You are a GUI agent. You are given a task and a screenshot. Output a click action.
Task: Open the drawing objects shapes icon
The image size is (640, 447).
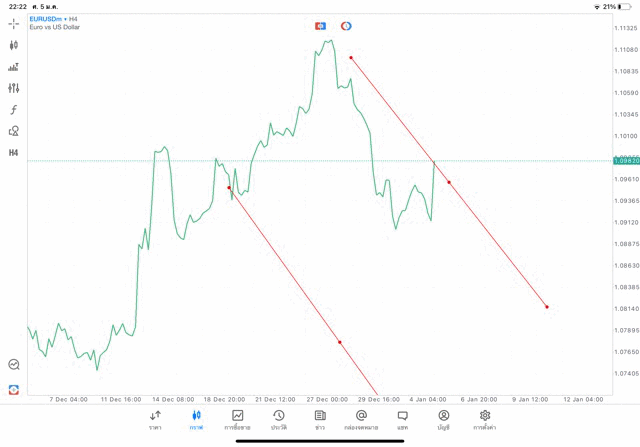coord(14,131)
